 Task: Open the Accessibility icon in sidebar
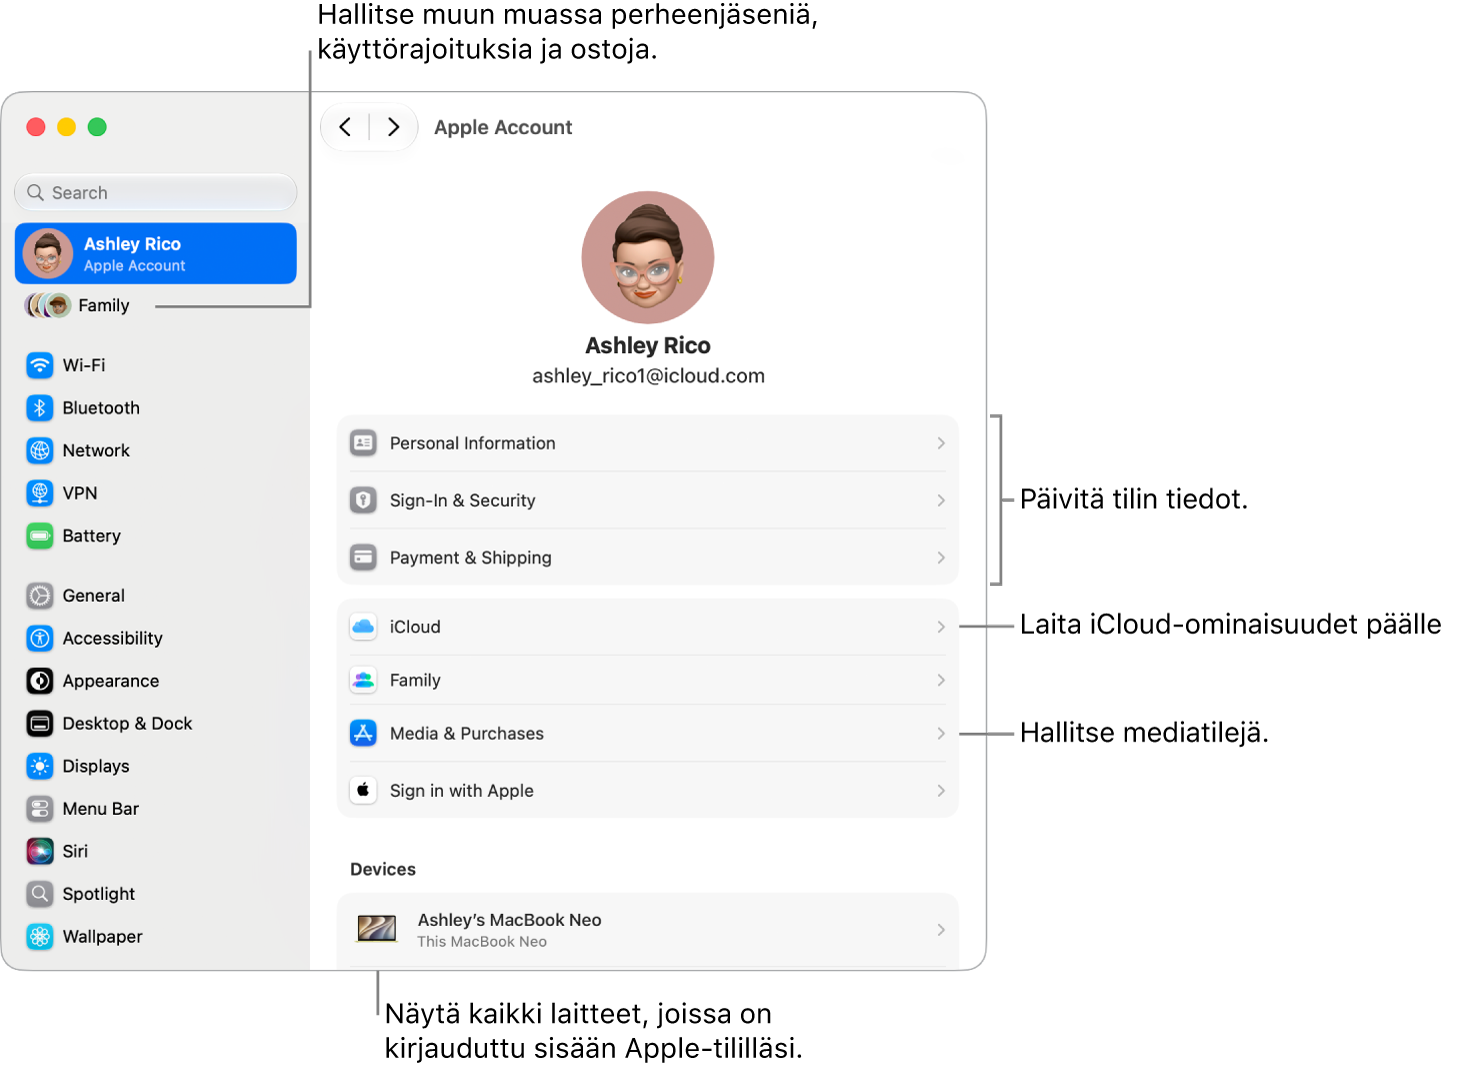(x=40, y=638)
